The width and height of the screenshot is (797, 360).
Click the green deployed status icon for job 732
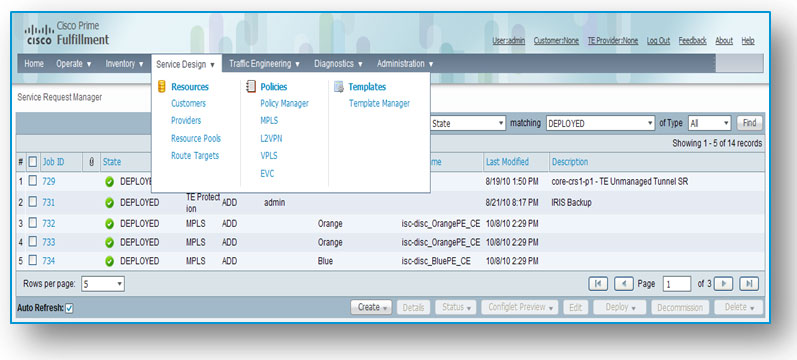pos(109,224)
